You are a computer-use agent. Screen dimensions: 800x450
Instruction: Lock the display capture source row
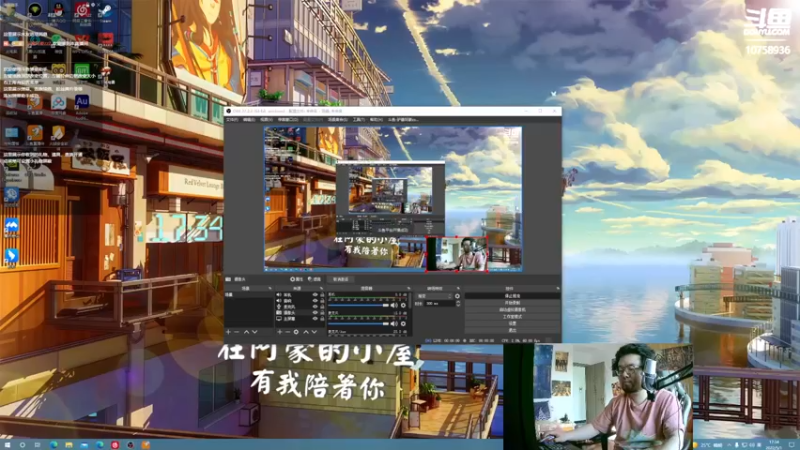[x=322, y=319]
